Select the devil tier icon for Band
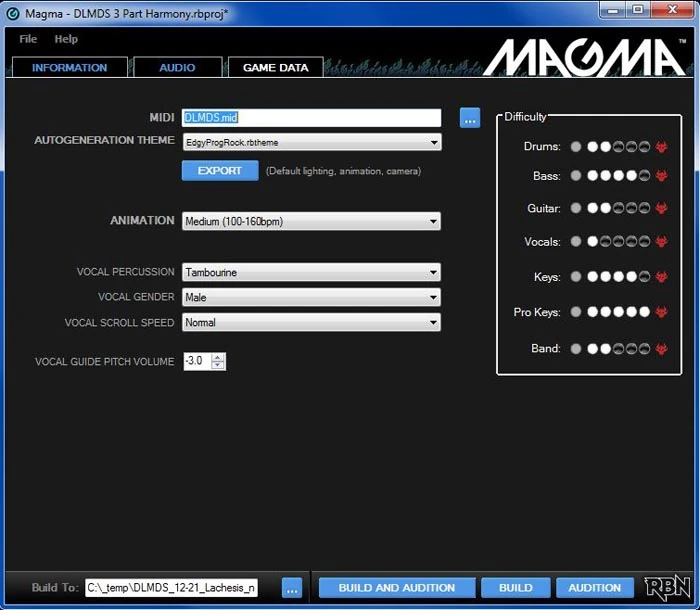Viewport: 700px width, 610px height. tap(662, 348)
